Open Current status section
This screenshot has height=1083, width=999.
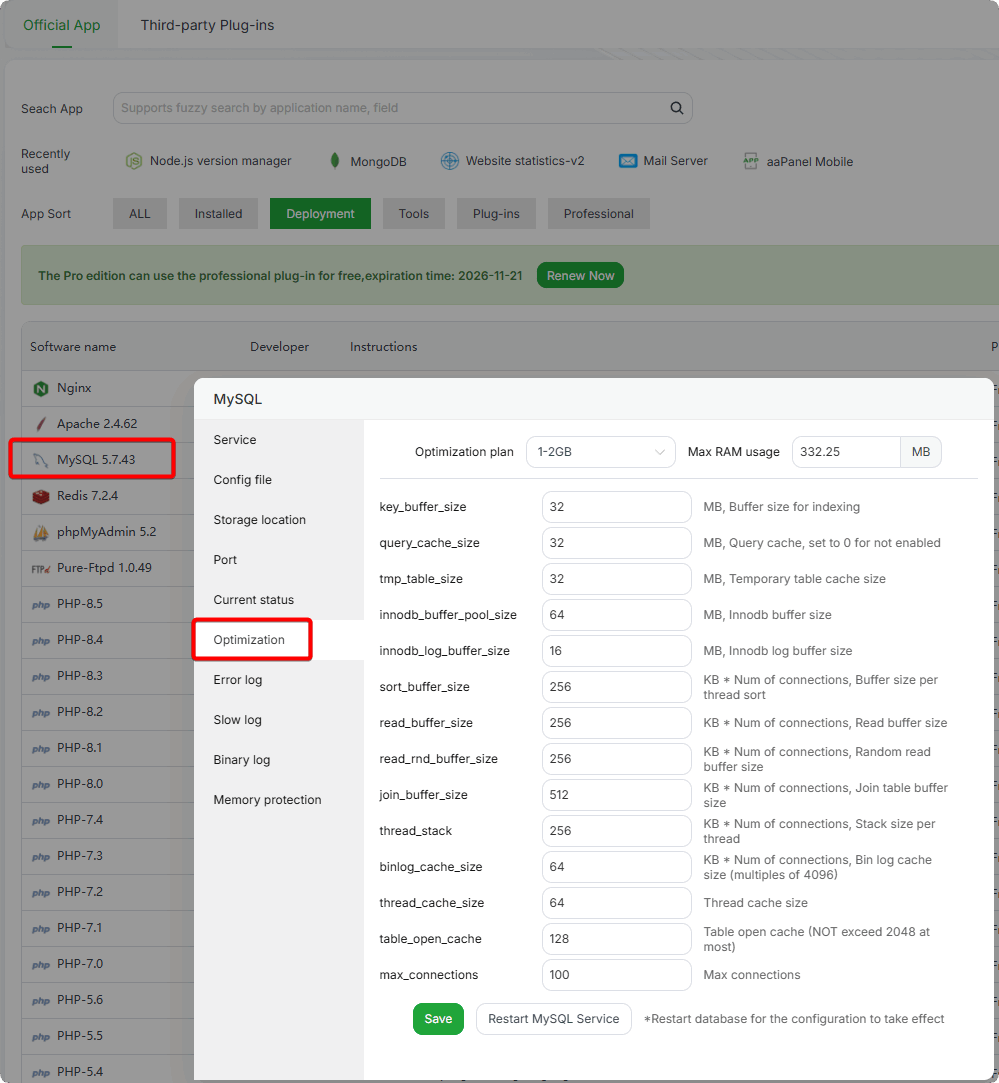(x=278, y=600)
